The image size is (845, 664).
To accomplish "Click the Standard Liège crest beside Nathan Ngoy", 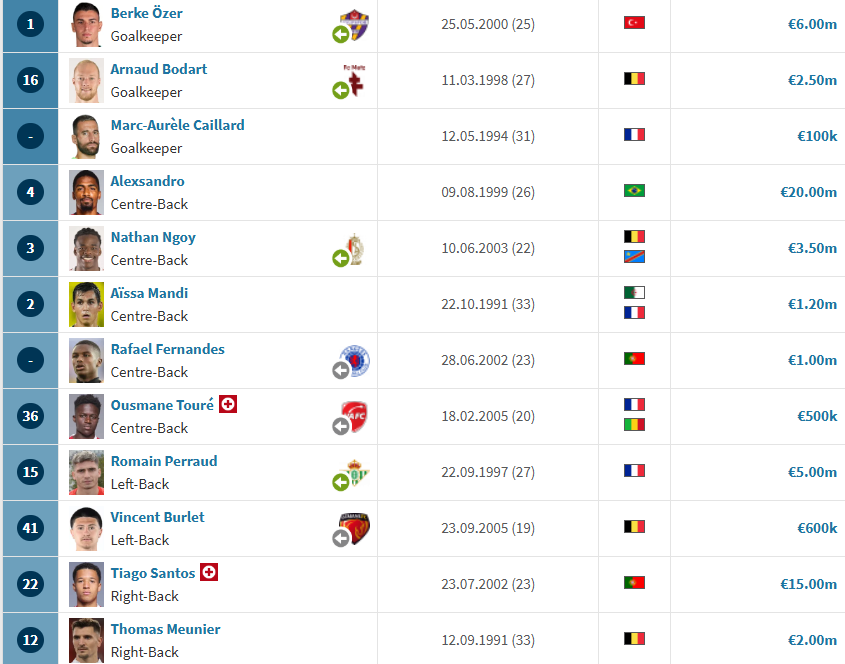I will (355, 249).
